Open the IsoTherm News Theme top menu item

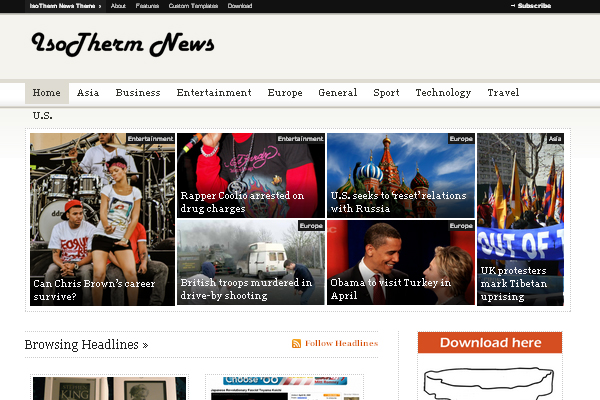[65, 6]
